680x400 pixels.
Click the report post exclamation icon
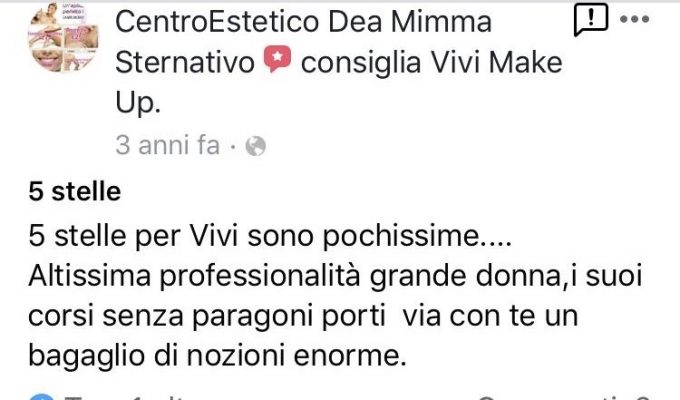(x=590, y=19)
